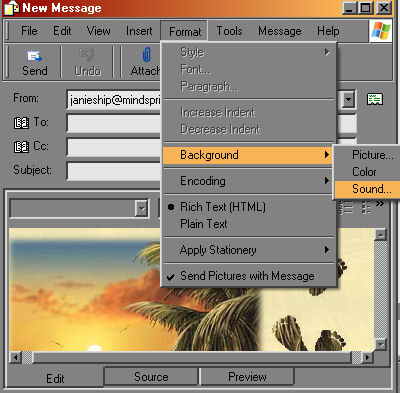Click inside the To address field
This screenshot has width=400, height=393.
[x=113, y=124]
